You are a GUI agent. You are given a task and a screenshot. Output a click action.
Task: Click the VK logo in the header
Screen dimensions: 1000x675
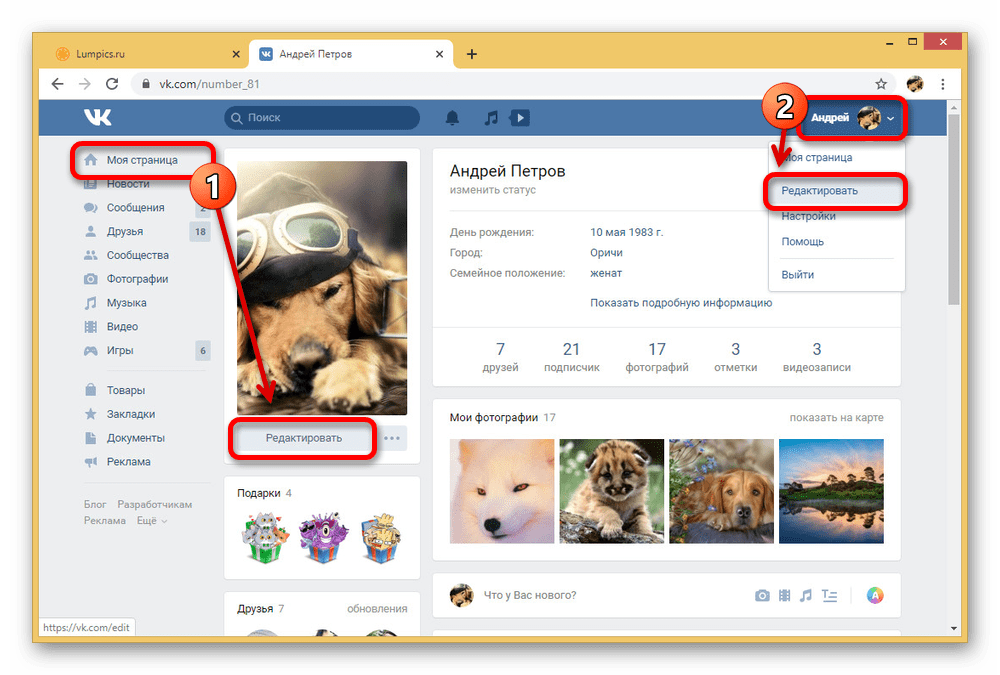(97, 117)
